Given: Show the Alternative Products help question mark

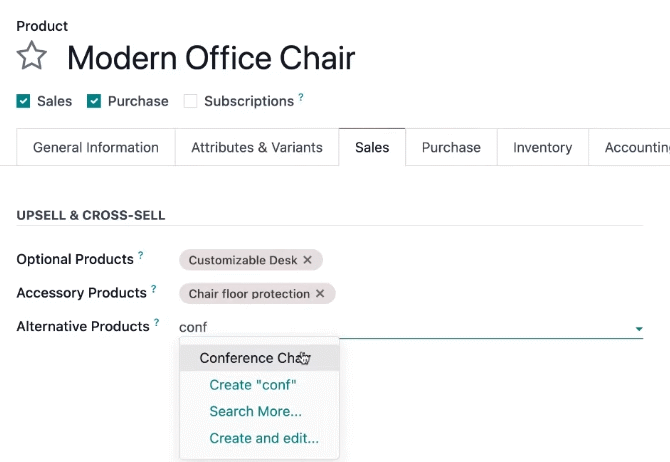Looking at the screenshot, I should click(156, 322).
